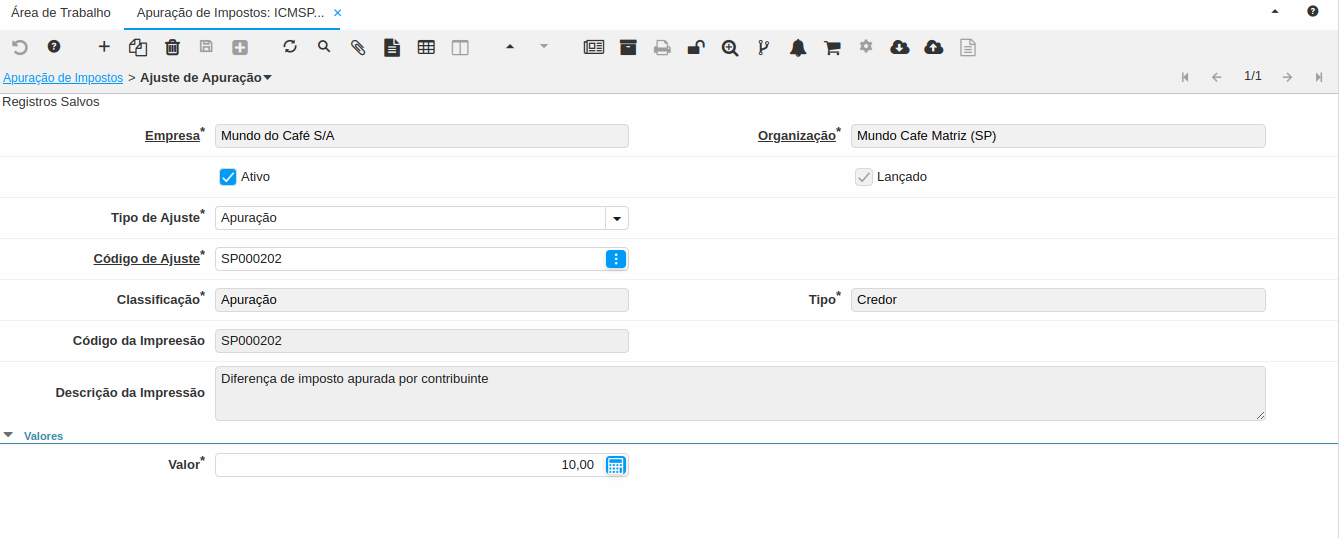
Task: Toggle the Lançado checkbox
Action: coord(864,177)
